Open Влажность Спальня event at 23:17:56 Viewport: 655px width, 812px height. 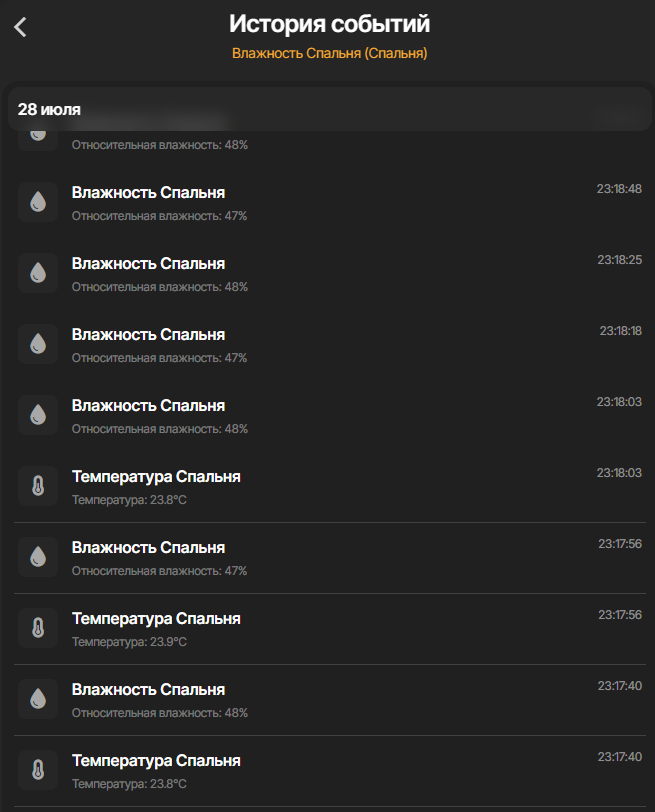coord(148,548)
